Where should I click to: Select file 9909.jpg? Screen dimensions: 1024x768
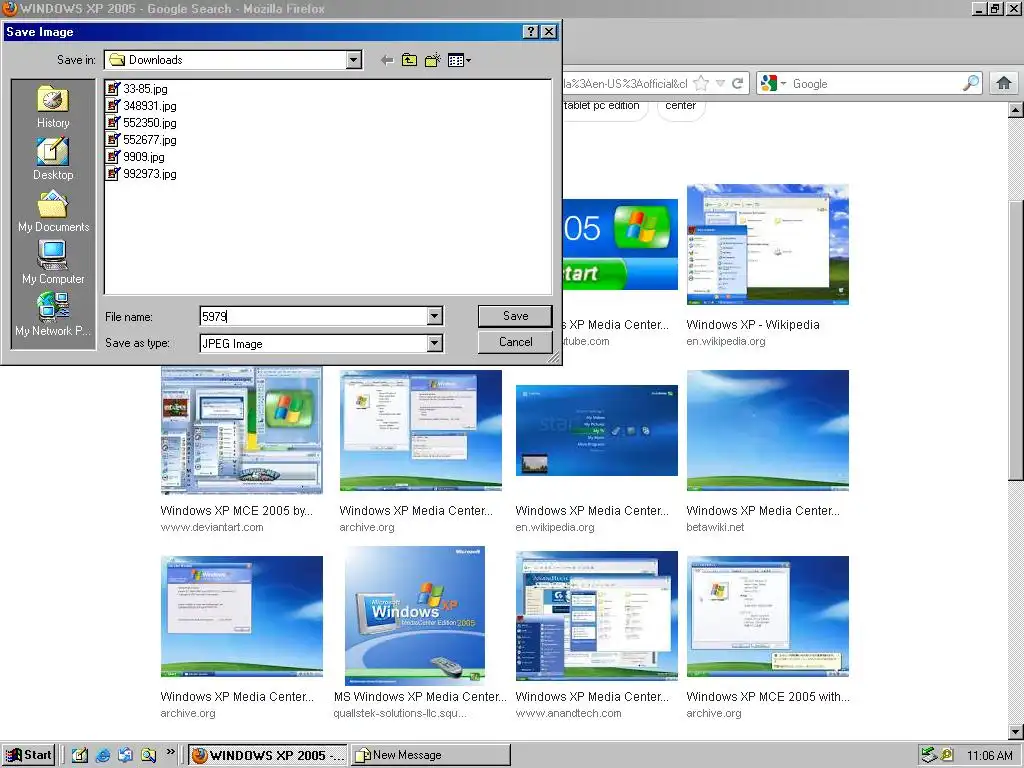[x=136, y=157]
